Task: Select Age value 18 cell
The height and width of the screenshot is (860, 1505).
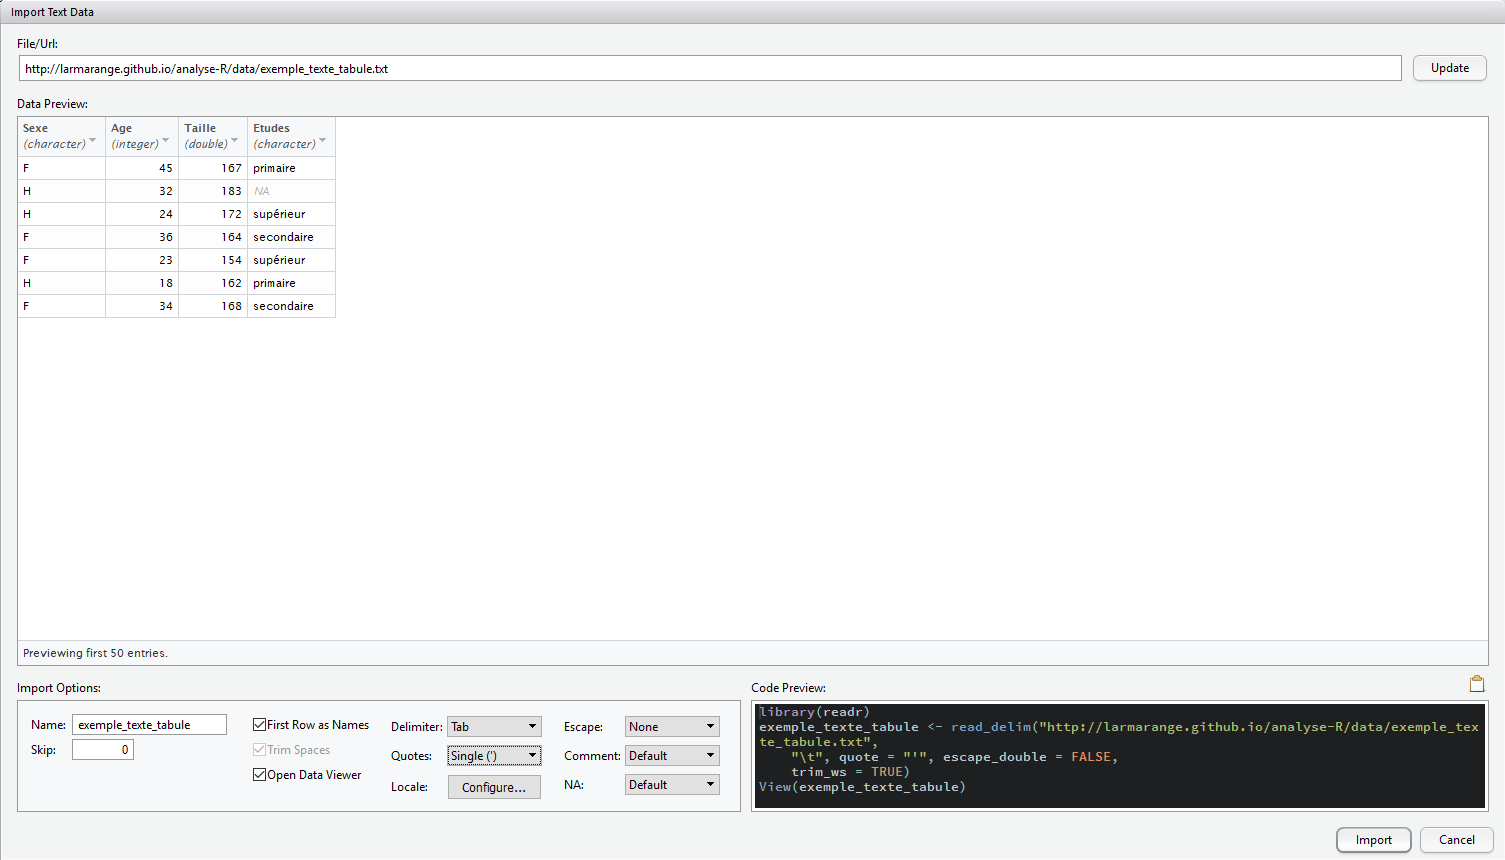Action: [142, 283]
